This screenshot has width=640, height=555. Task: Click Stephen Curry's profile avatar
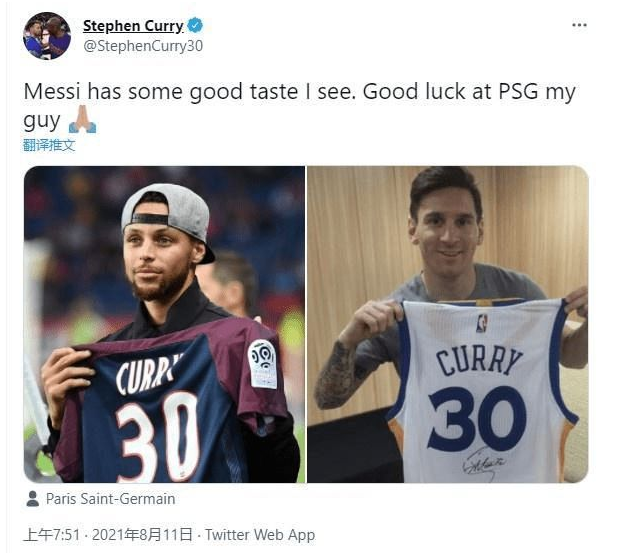click(47, 36)
